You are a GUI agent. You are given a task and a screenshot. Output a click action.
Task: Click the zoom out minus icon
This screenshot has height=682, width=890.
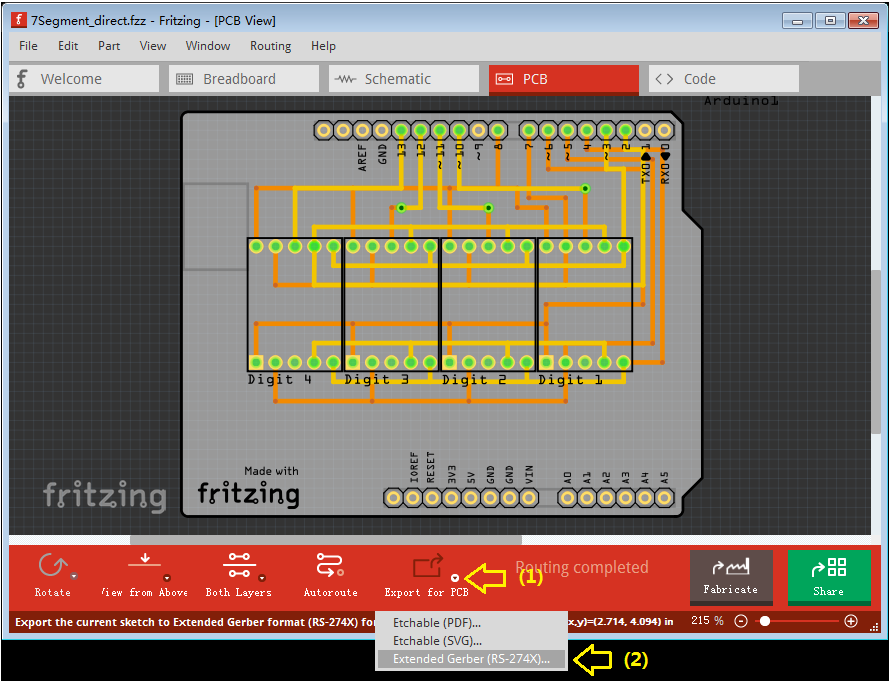coord(741,621)
